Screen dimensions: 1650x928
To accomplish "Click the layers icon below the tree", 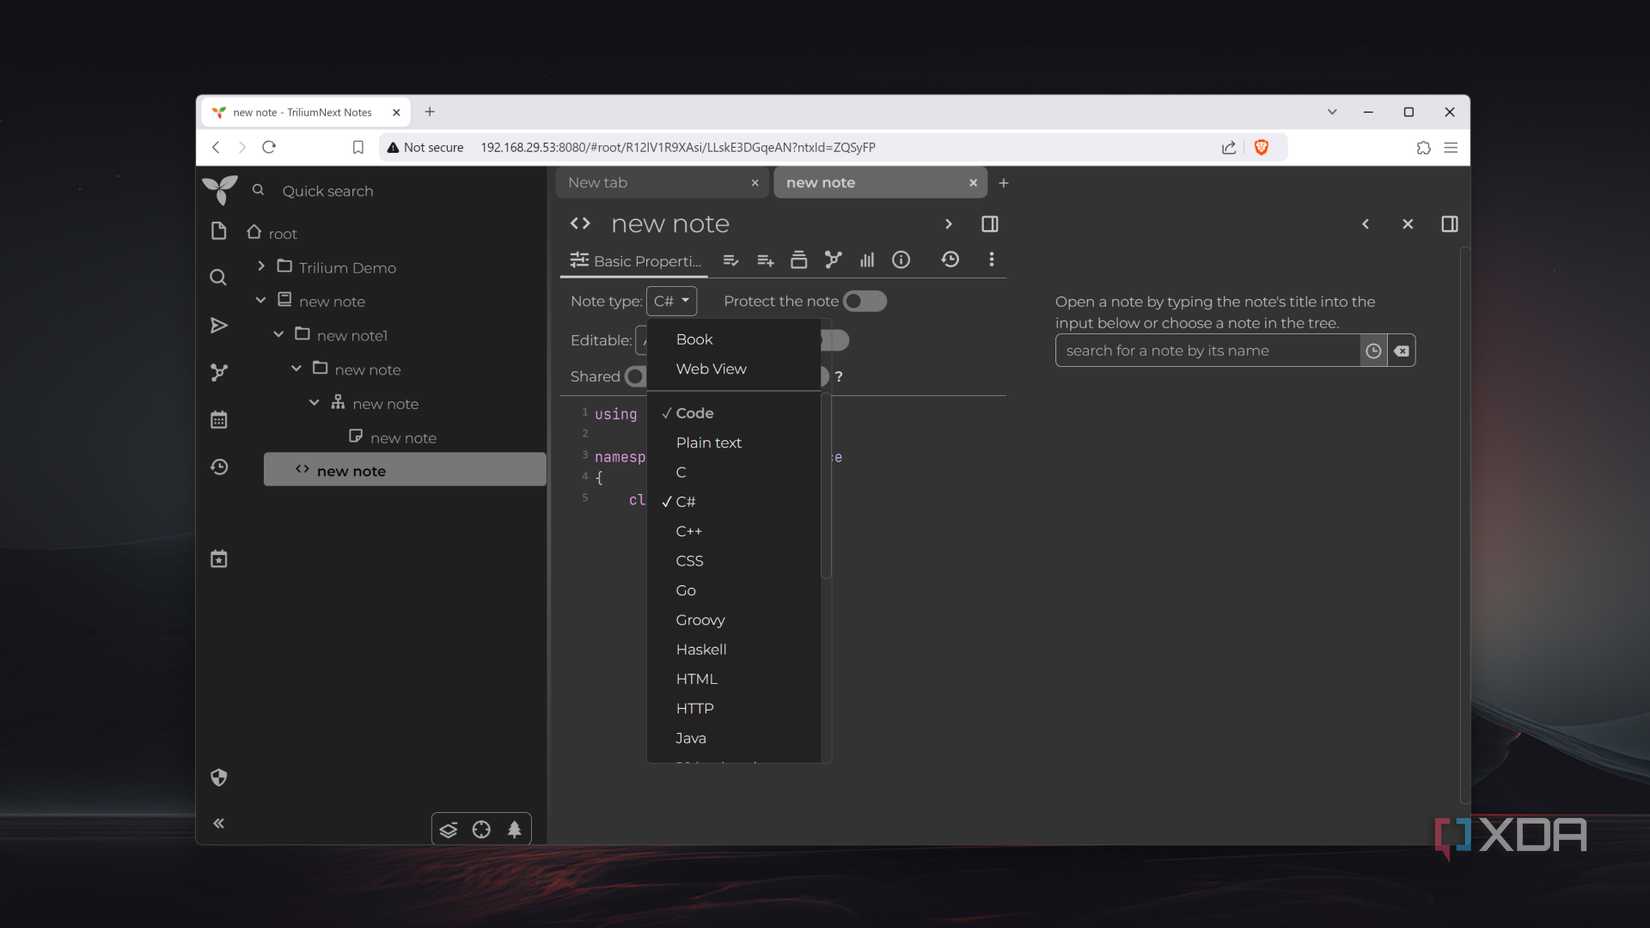I will [x=448, y=829].
